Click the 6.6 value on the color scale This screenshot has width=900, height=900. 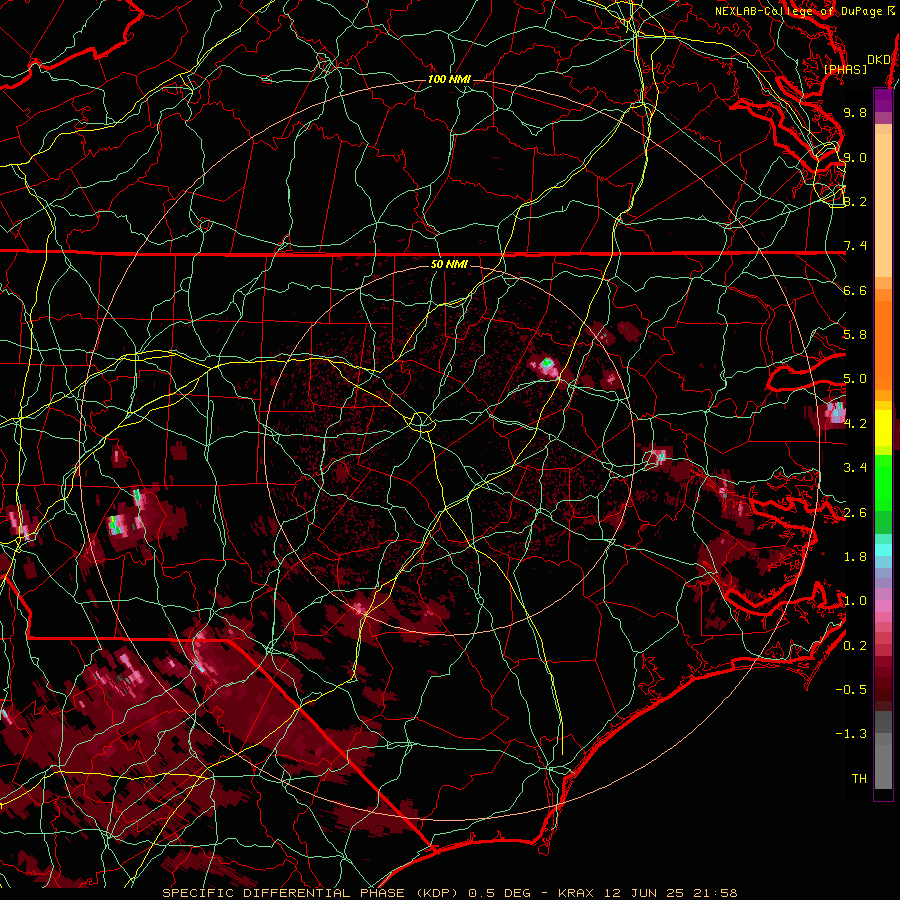point(855,290)
